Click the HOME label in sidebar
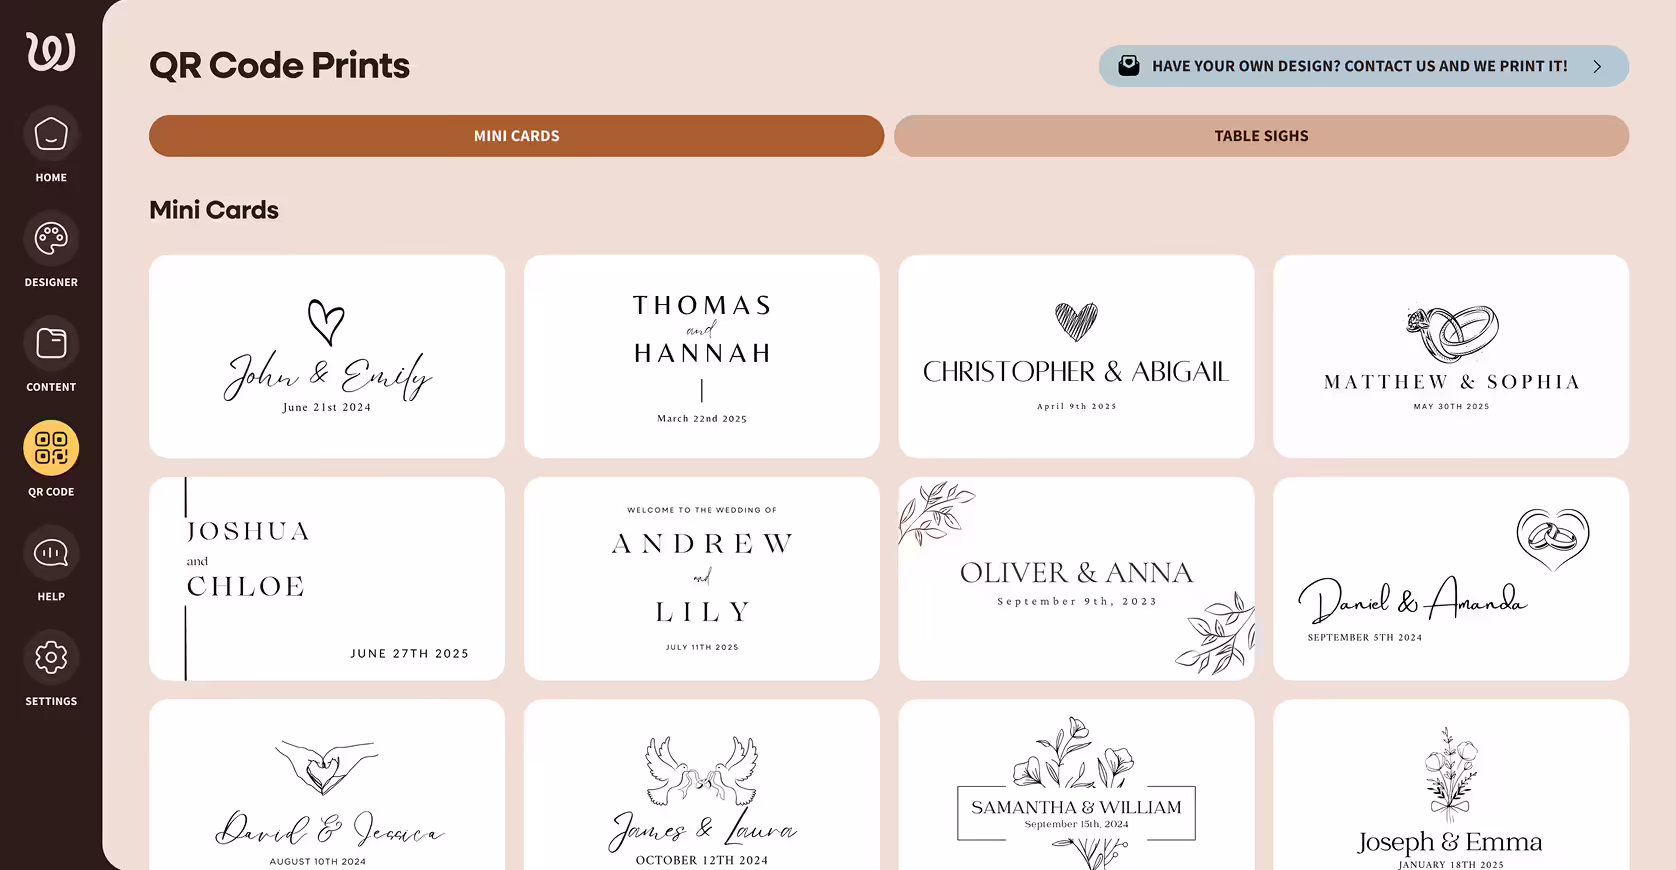Viewport: 1676px width, 870px height. pos(51,178)
